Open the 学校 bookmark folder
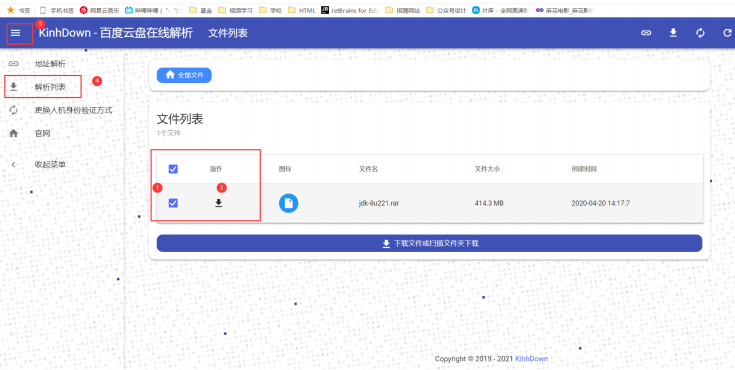The height and width of the screenshot is (370, 735). 270,10
